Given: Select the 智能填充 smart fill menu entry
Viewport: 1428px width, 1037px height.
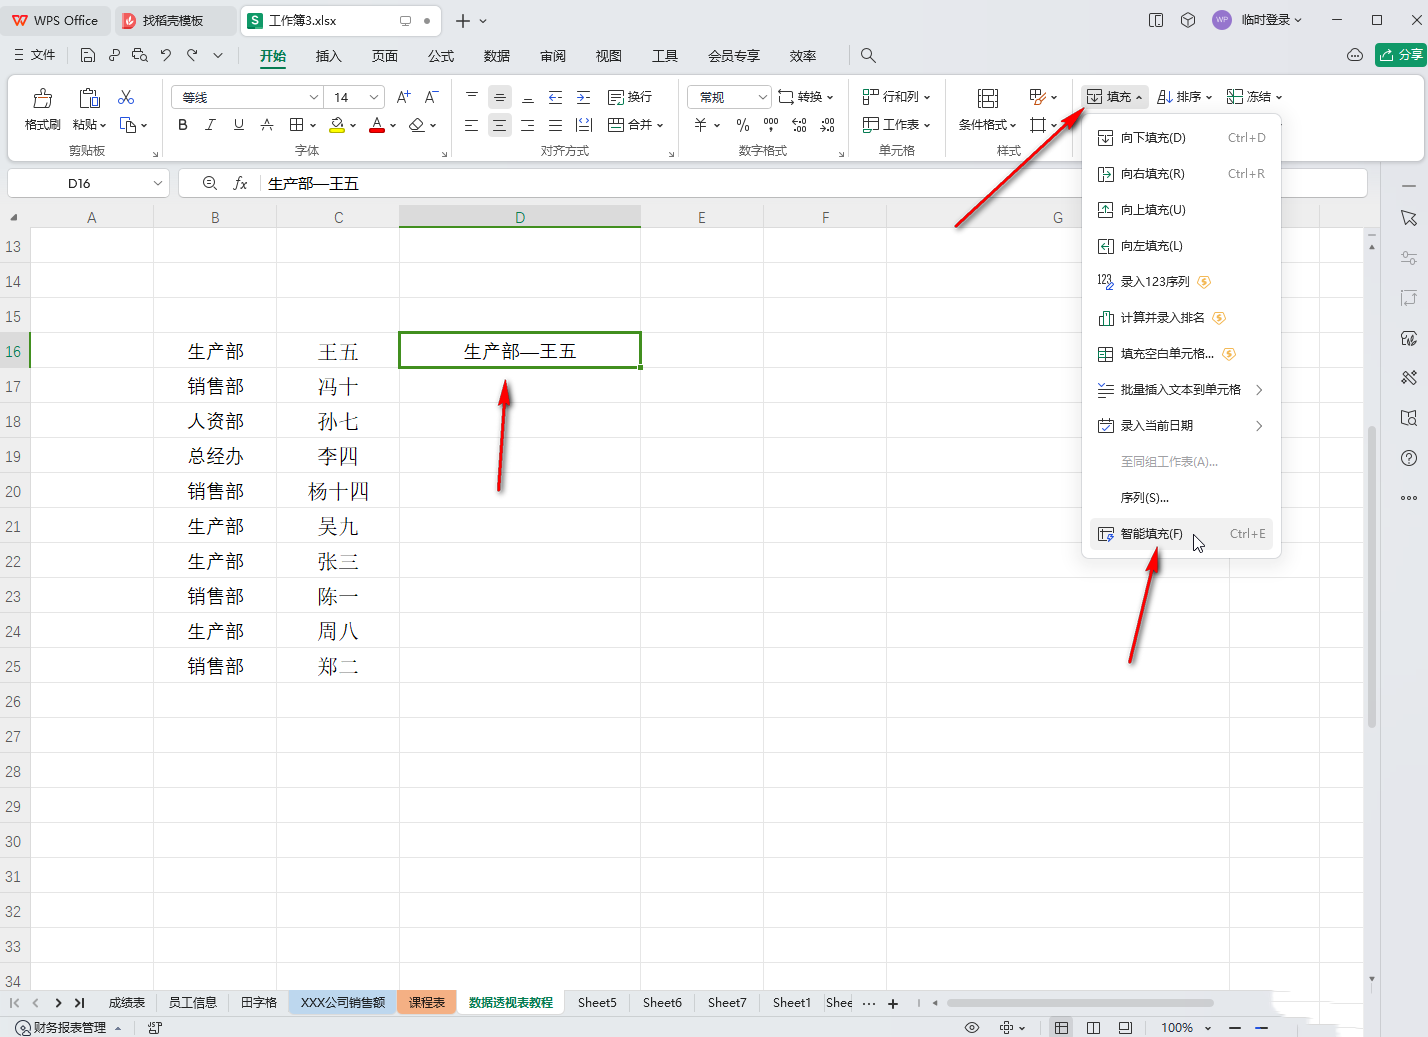Looking at the screenshot, I should tap(1150, 533).
